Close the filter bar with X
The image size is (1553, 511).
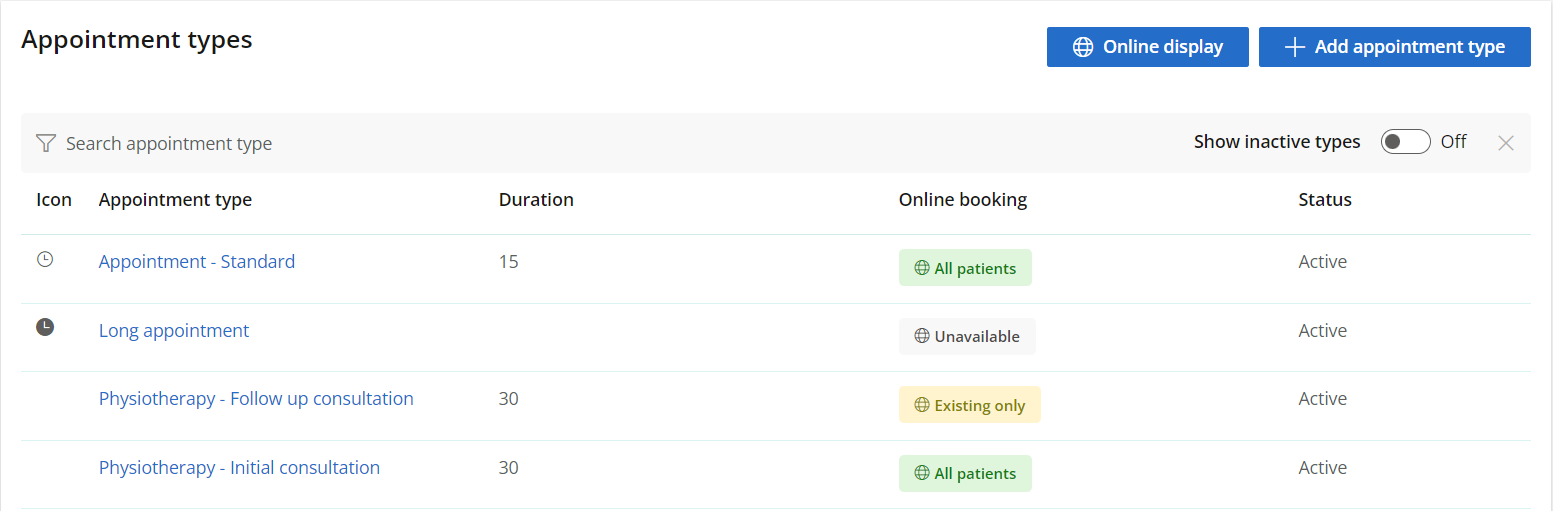click(x=1505, y=143)
